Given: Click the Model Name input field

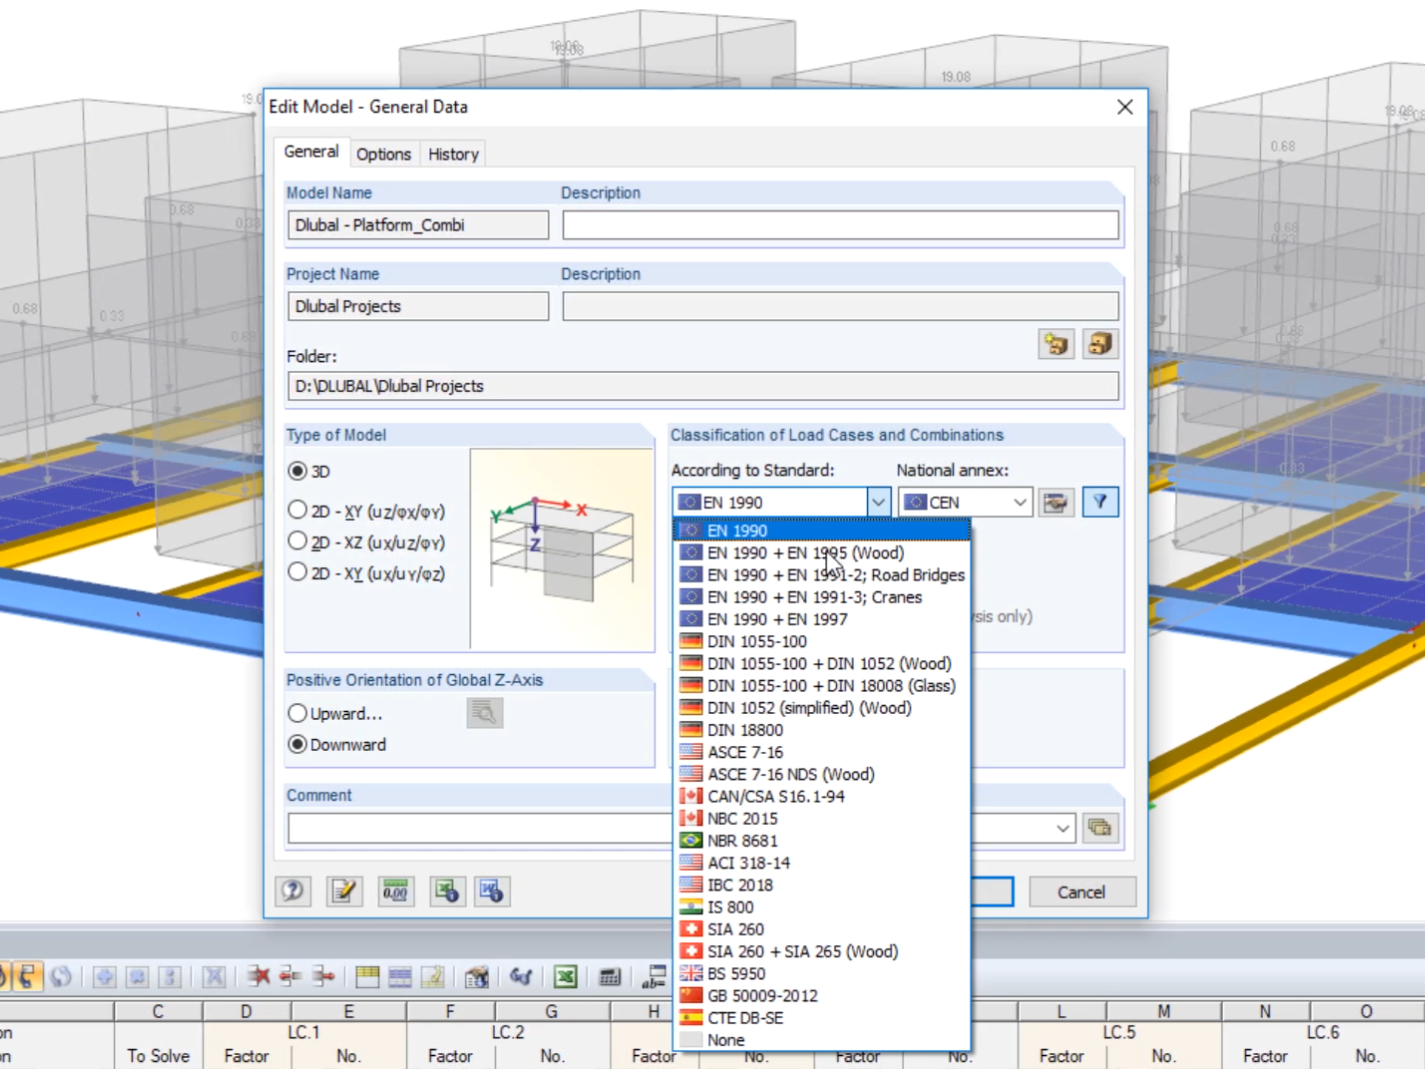Looking at the screenshot, I should 418,225.
